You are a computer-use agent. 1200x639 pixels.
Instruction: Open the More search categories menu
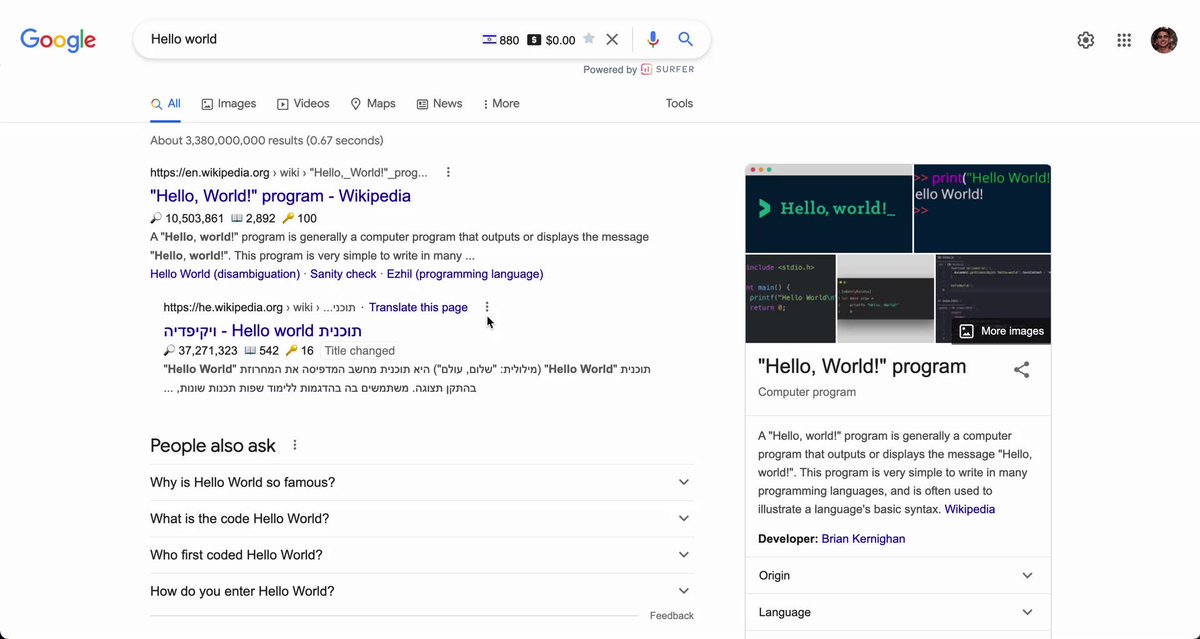pos(501,103)
